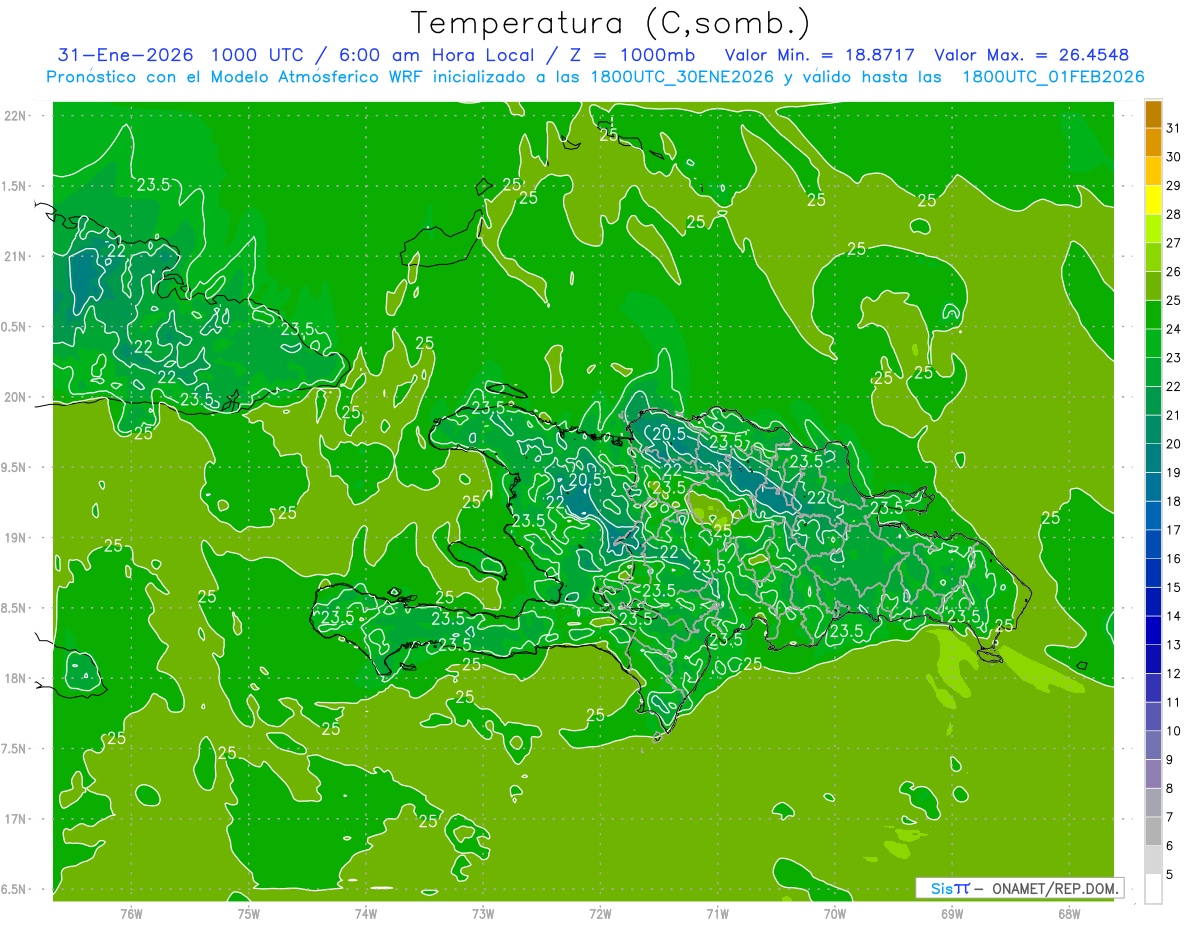Click the "19N" latitude axis label
1200x927 pixels.
(15, 538)
